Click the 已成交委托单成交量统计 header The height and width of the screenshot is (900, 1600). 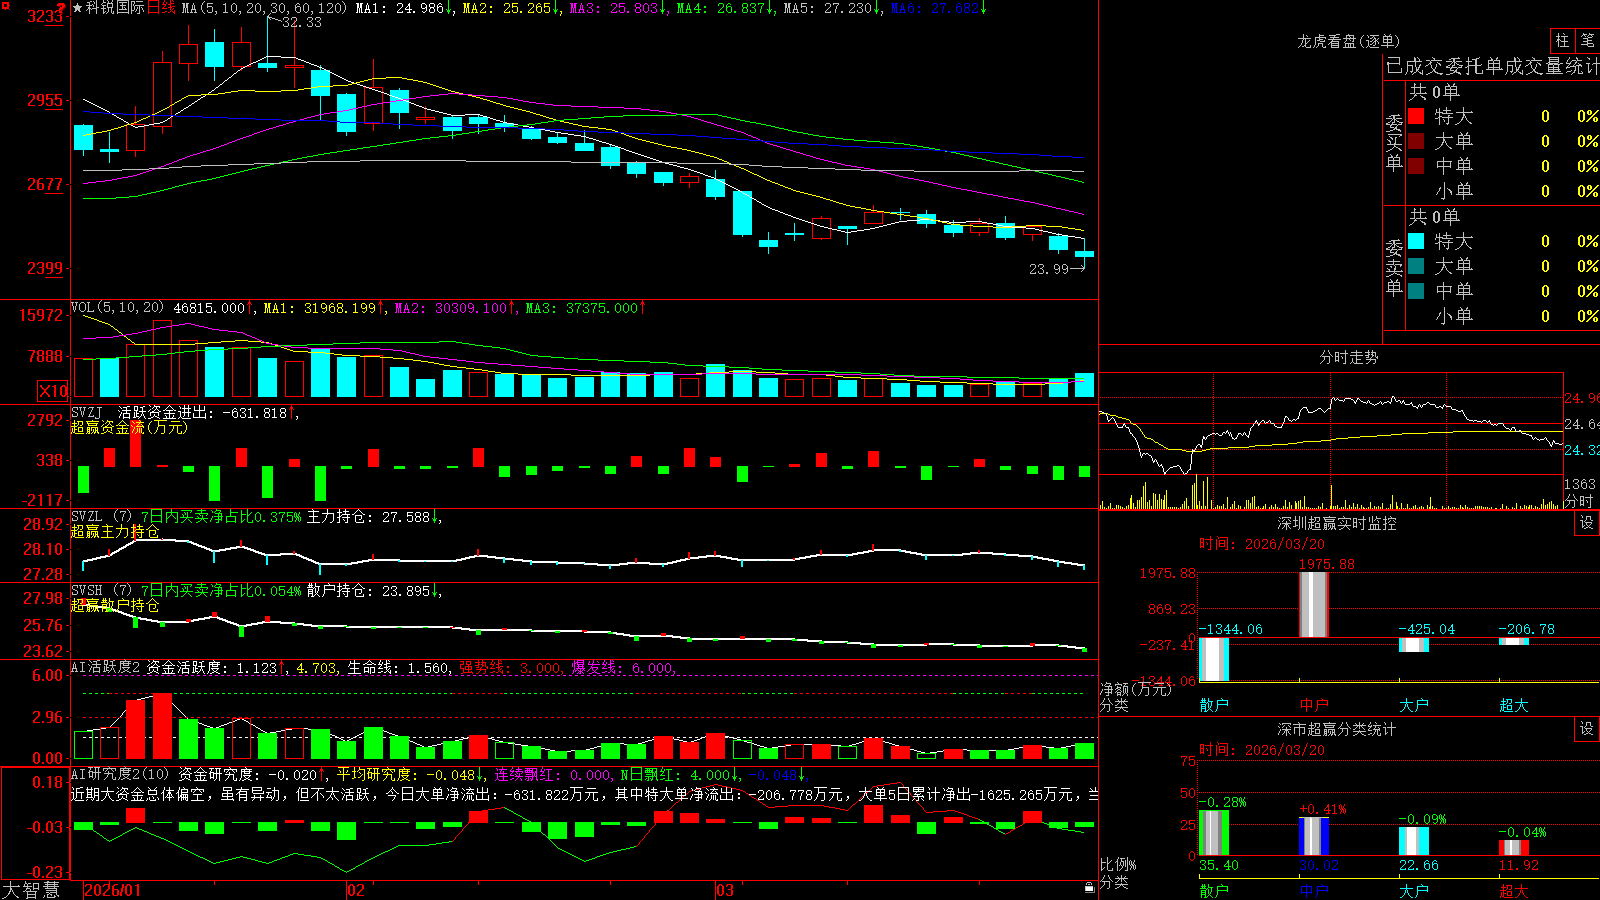(x=1492, y=66)
